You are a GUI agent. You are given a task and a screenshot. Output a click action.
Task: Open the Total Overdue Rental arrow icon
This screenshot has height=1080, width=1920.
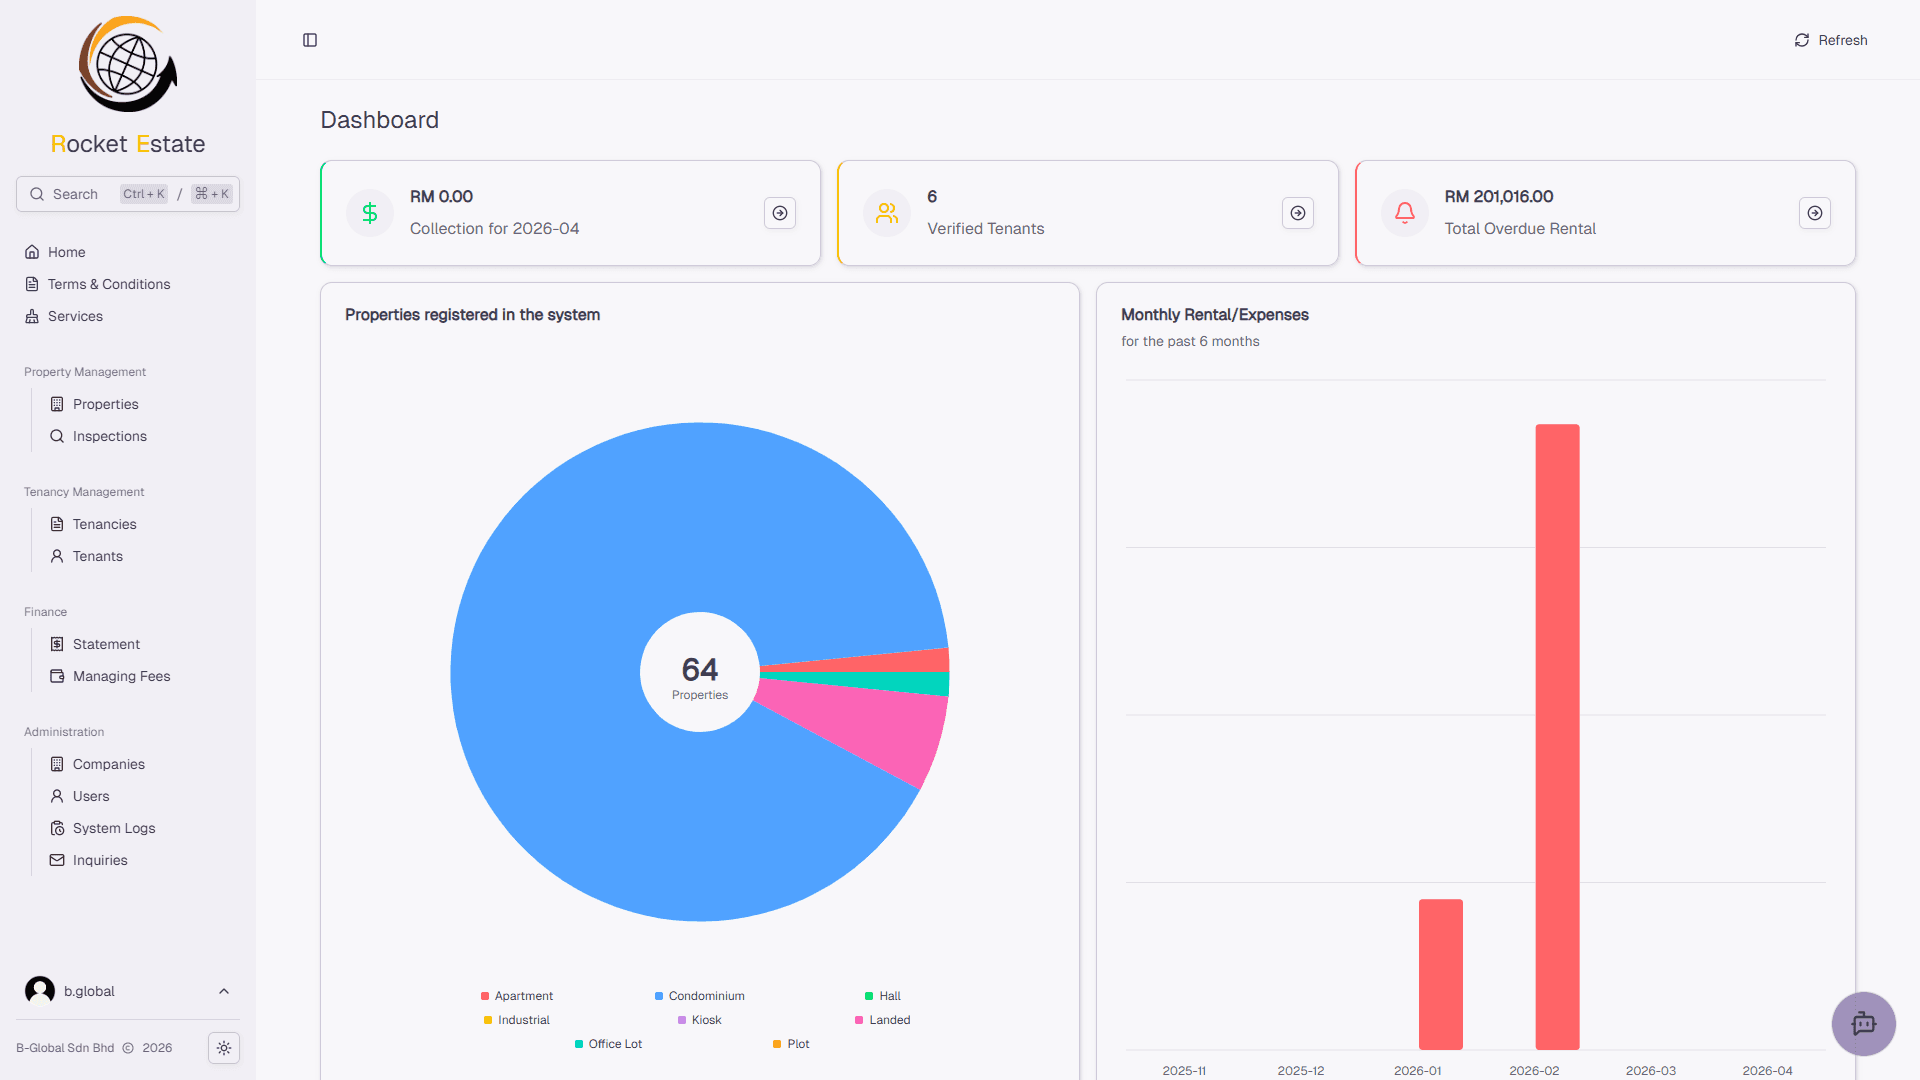click(1814, 213)
